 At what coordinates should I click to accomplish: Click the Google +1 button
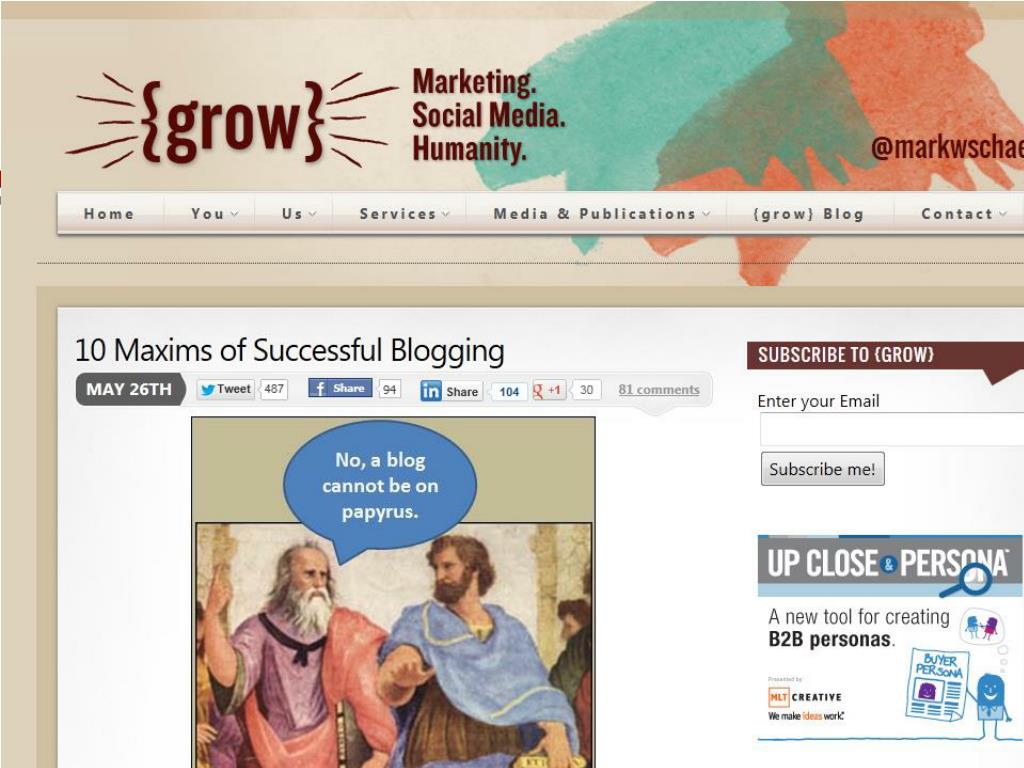click(549, 390)
